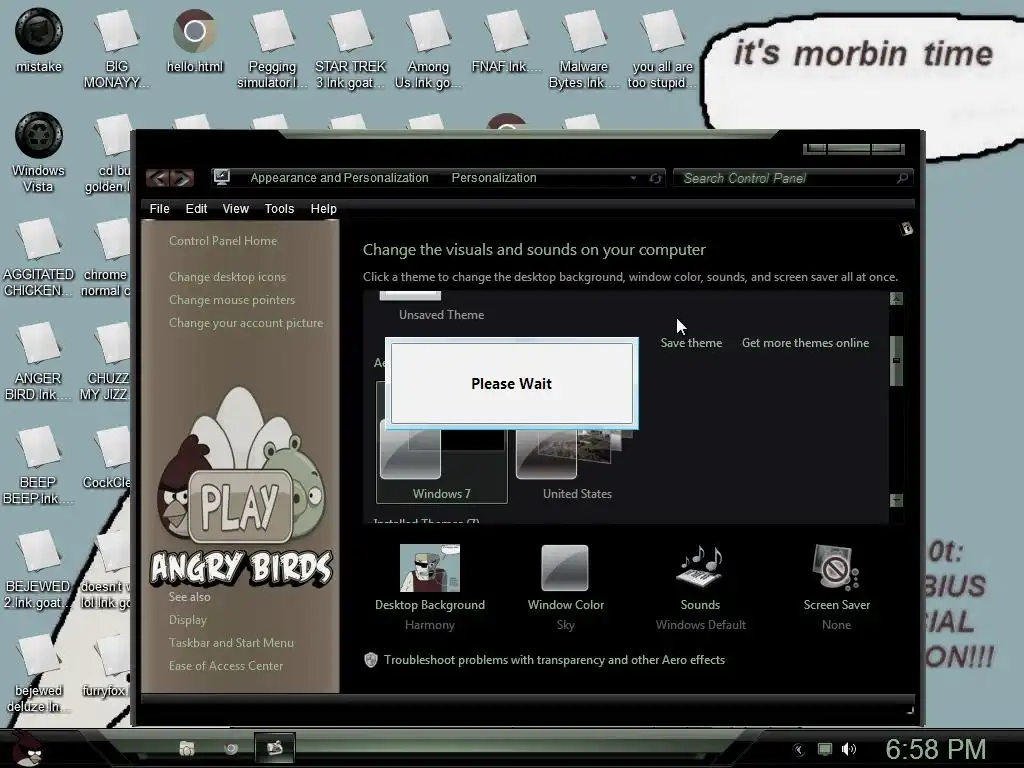The height and width of the screenshot is (768, 1024).
Task: Click Change your account picture link
Action: point(246,323)
